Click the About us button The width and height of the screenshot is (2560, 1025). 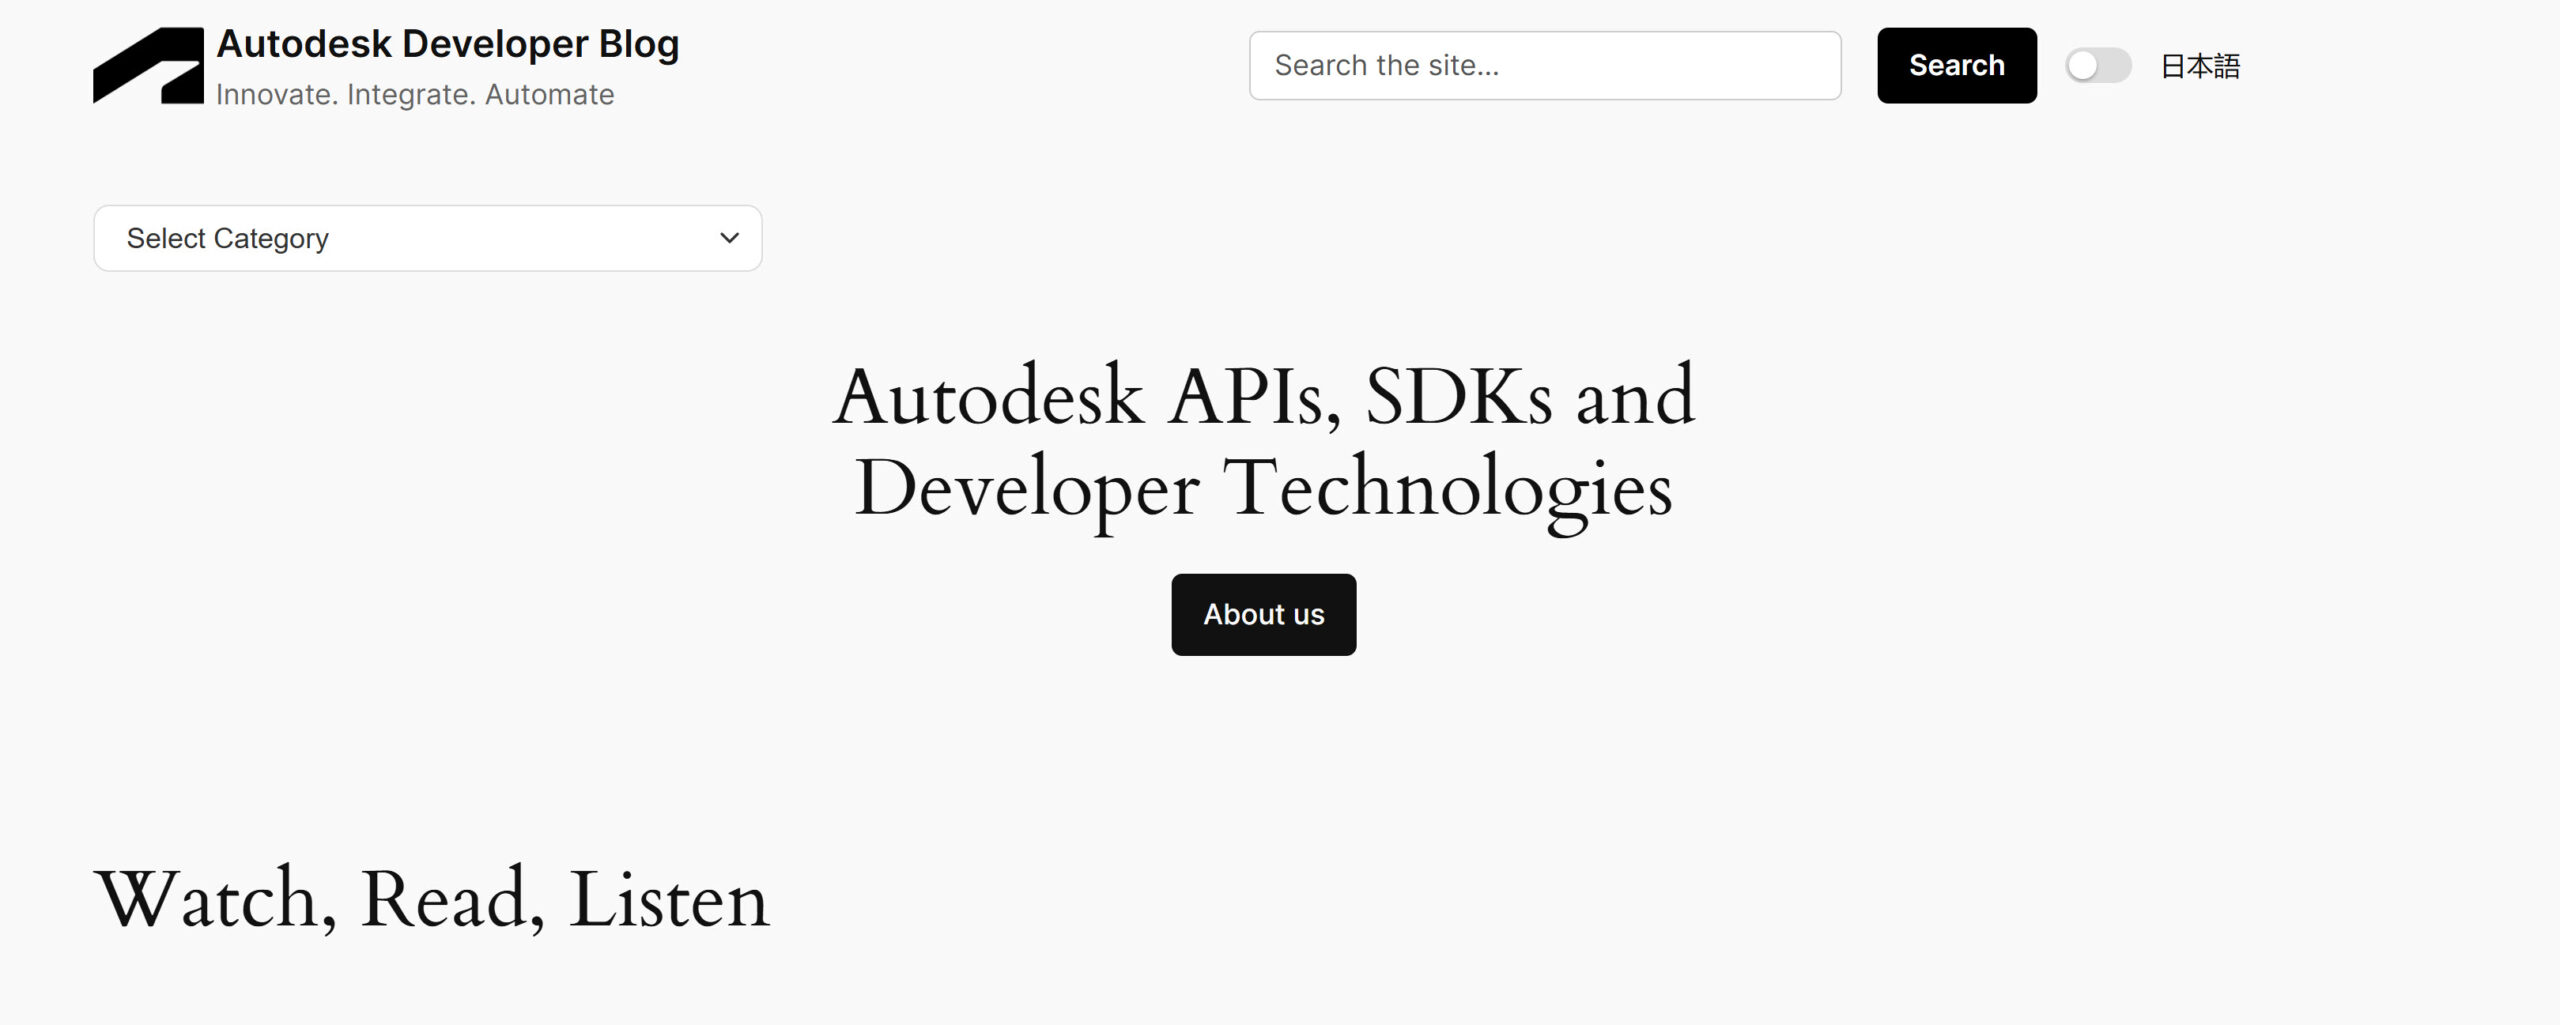(1263, 615)
